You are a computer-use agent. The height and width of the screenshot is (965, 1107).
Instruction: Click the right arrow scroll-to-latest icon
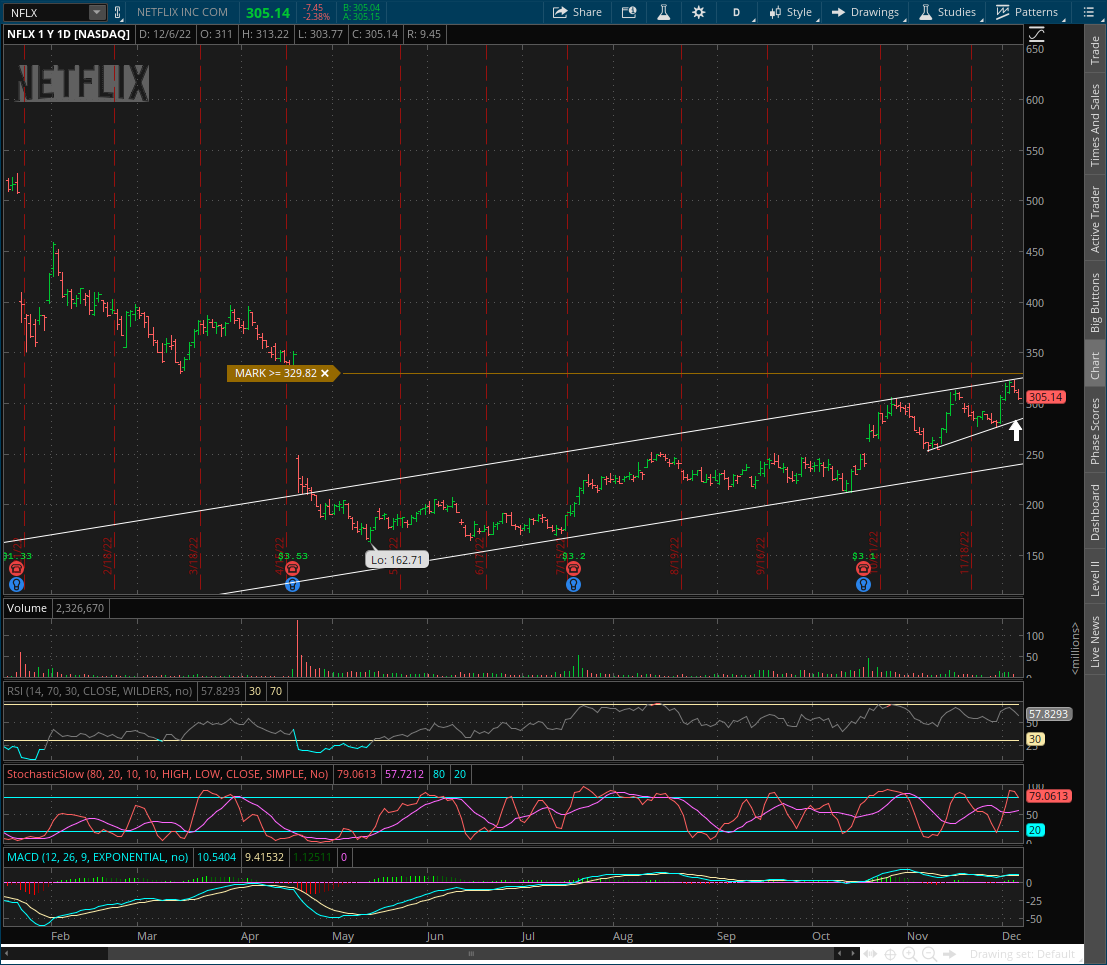(950, 954)
